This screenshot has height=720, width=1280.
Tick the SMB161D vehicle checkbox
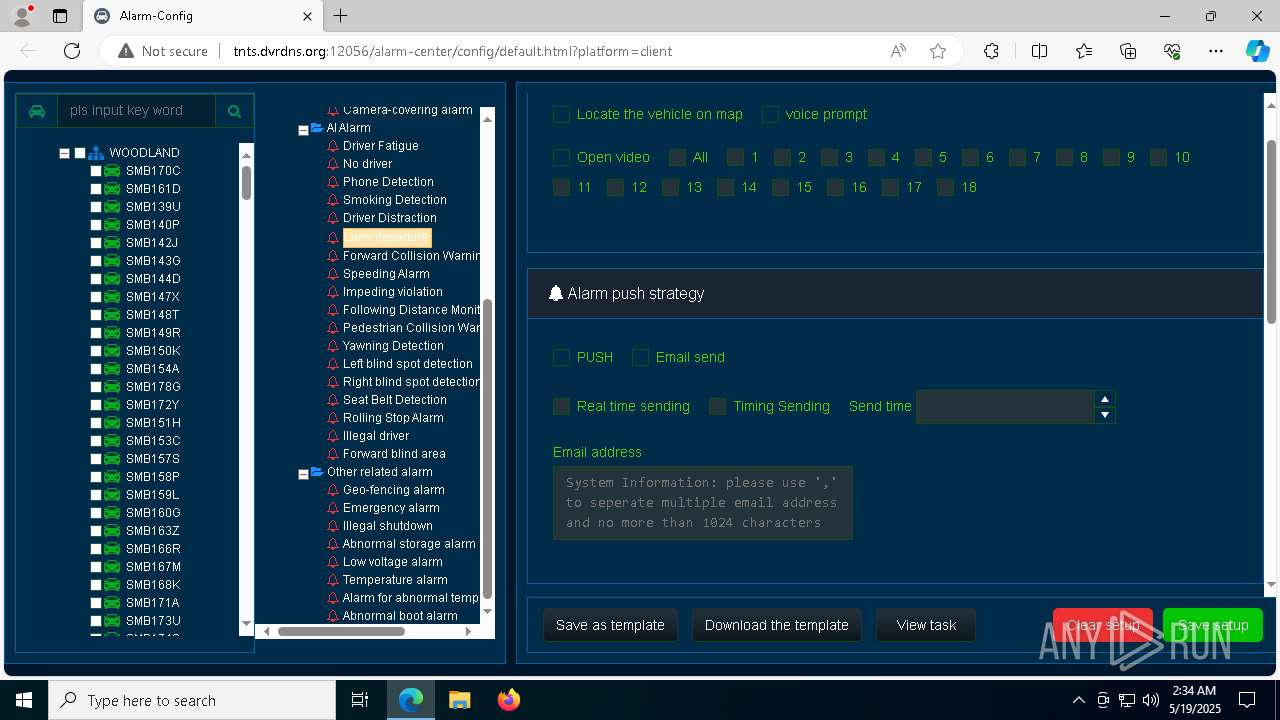pos(97,189)
